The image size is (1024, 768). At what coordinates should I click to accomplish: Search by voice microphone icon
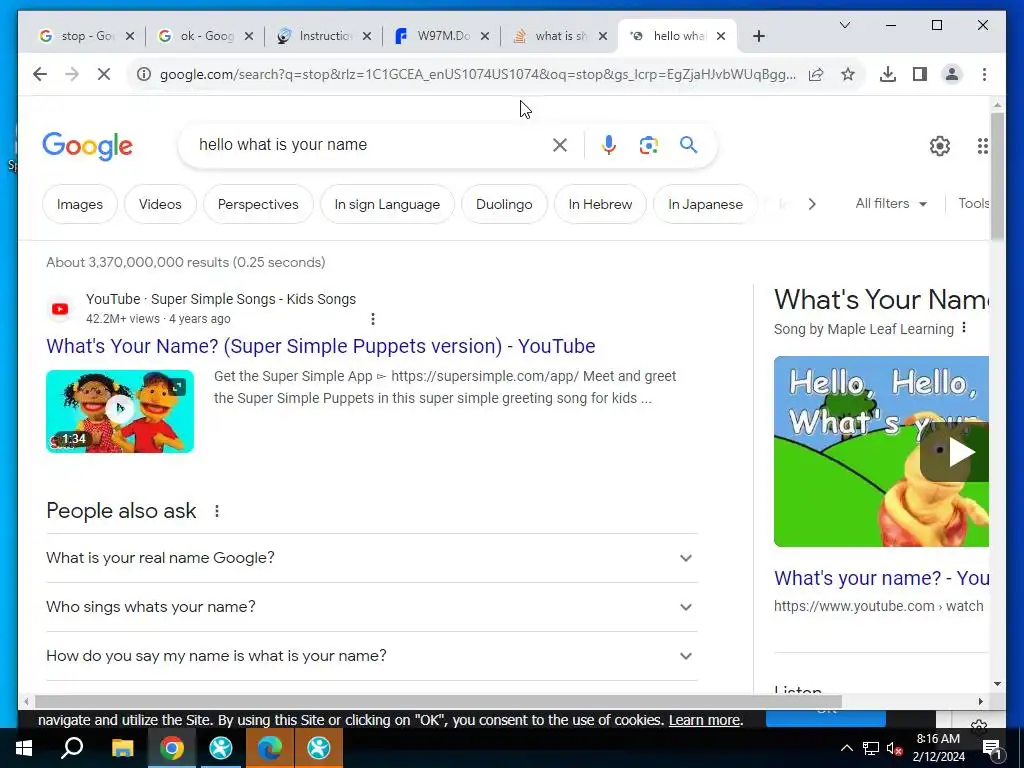pyautogui.click(x=609, y=144)
